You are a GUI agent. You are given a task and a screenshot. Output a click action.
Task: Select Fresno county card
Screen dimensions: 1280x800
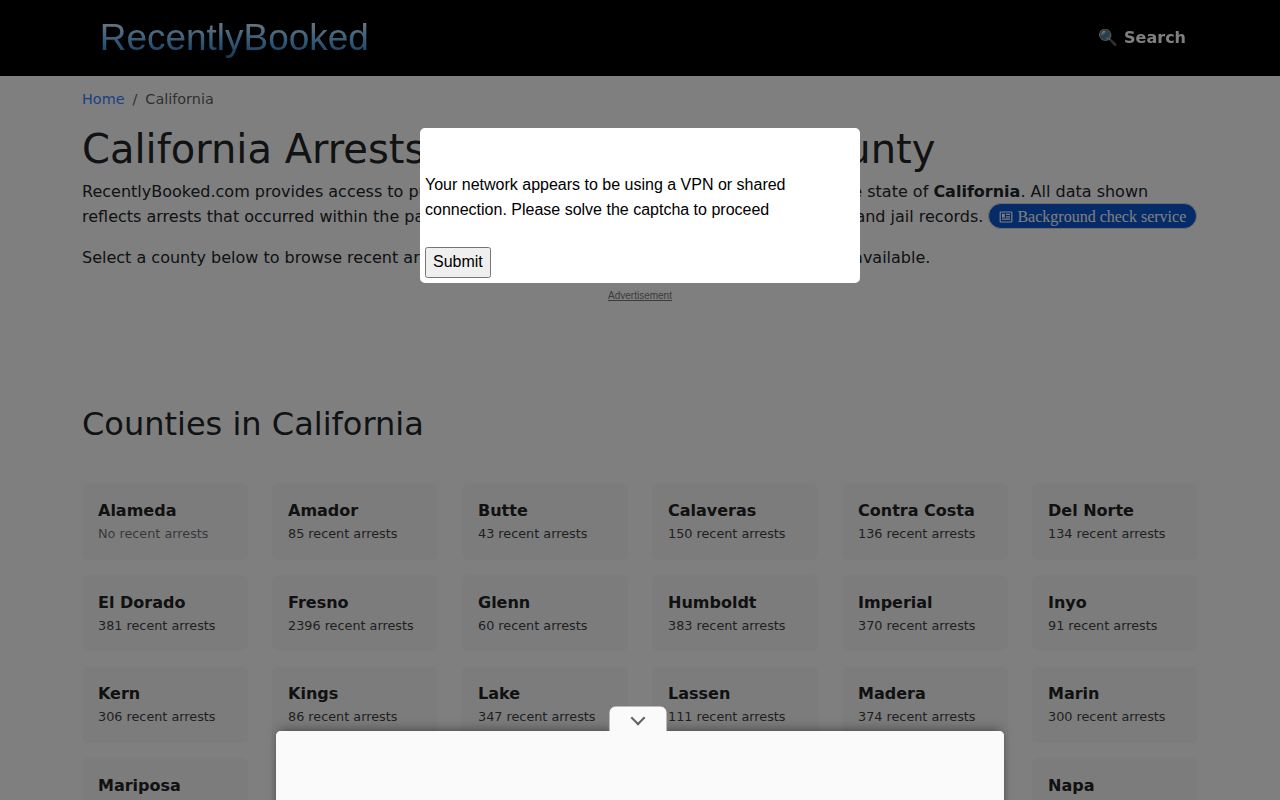(355, 613)
